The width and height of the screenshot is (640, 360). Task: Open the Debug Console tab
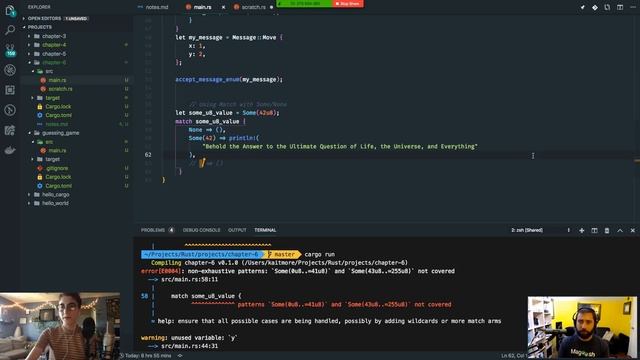201,230
